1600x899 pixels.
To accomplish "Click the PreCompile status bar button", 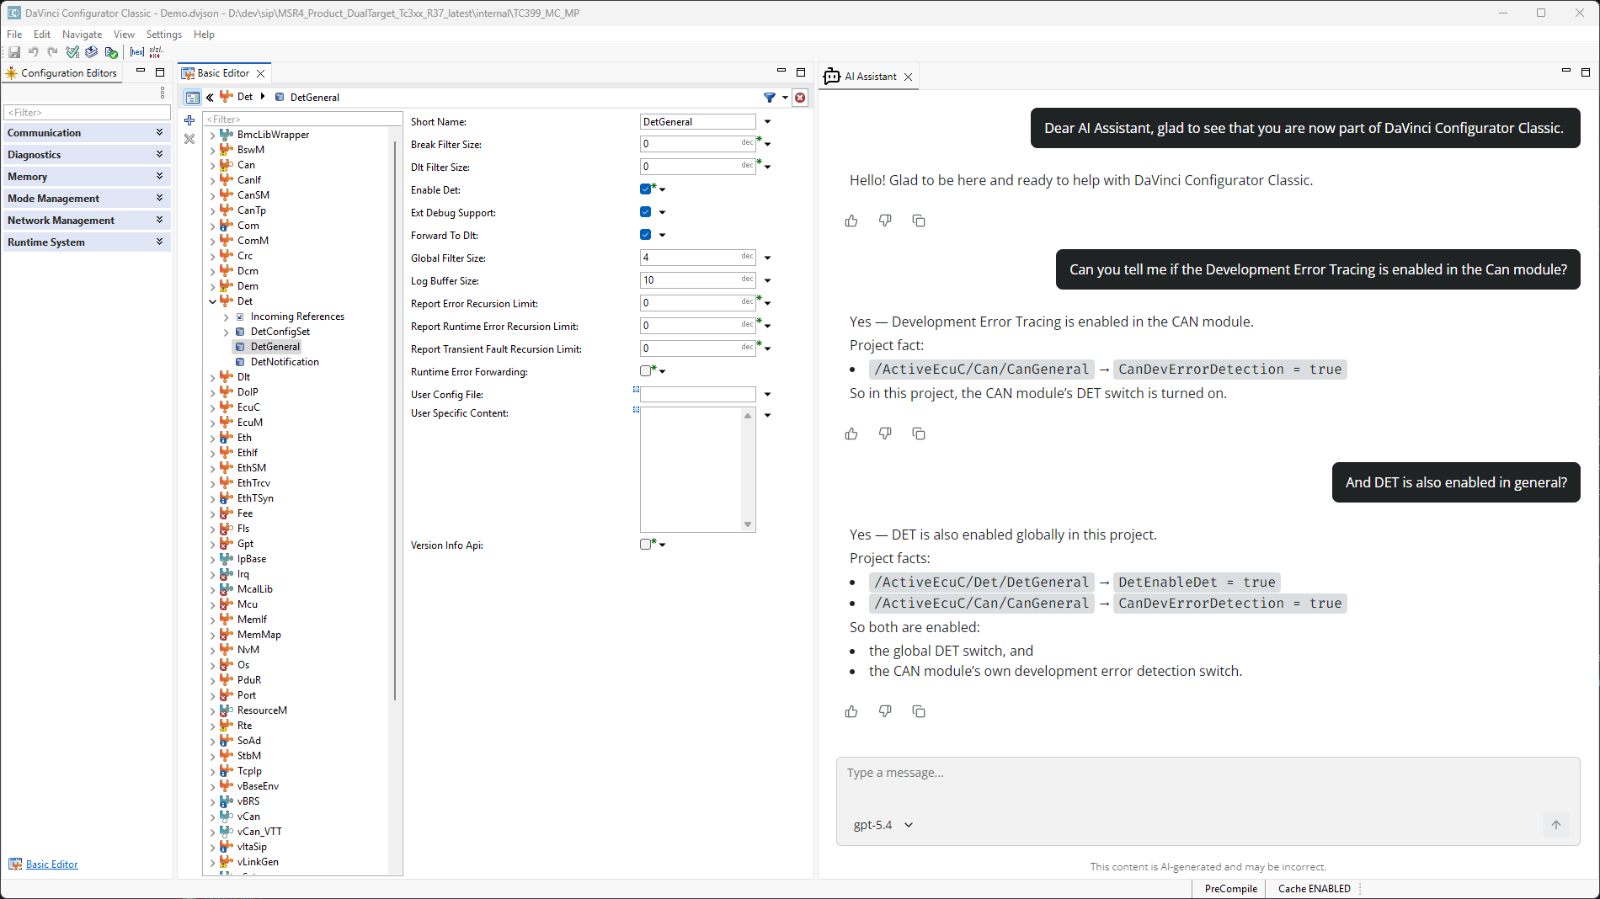I will point(1231,889).
